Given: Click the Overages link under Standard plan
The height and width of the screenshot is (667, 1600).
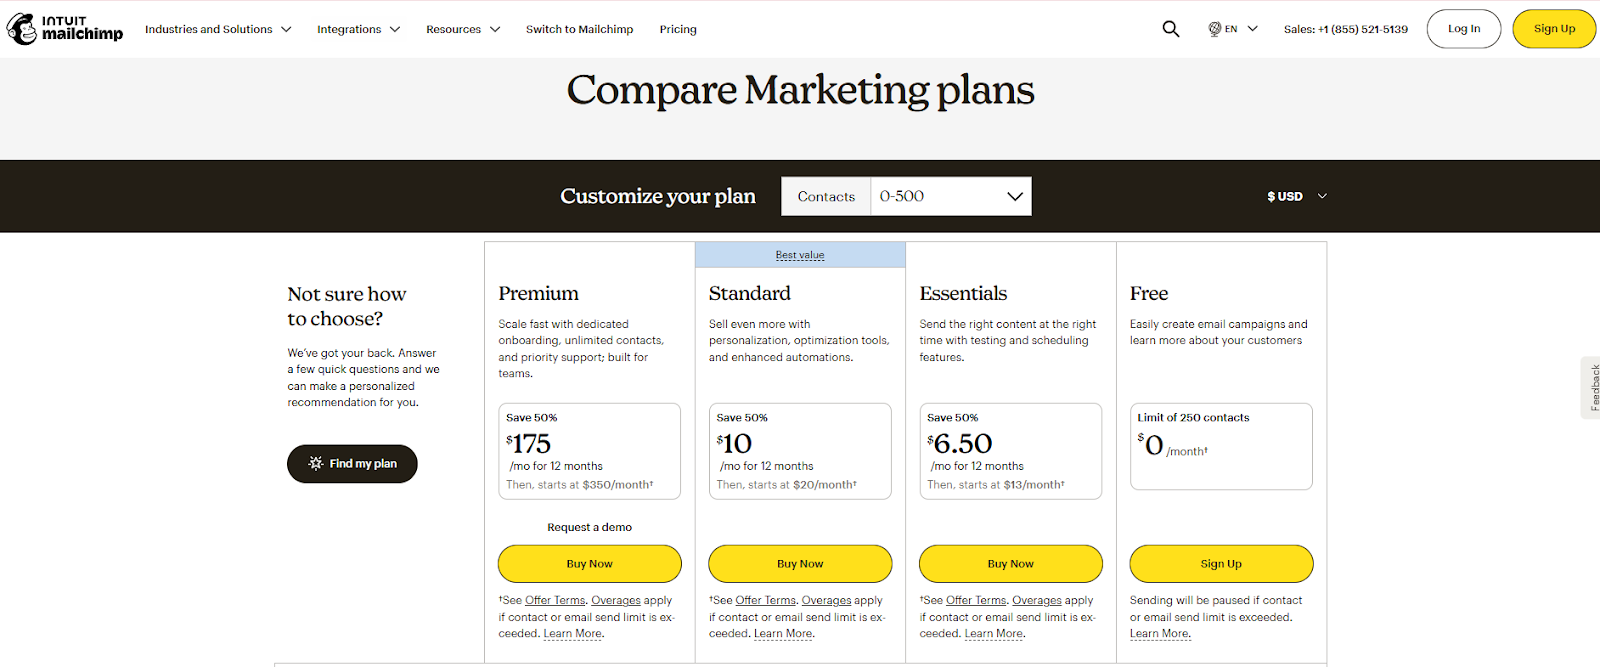Looking at the screenshot, I should pyautogui.click(x=826, y=600).
